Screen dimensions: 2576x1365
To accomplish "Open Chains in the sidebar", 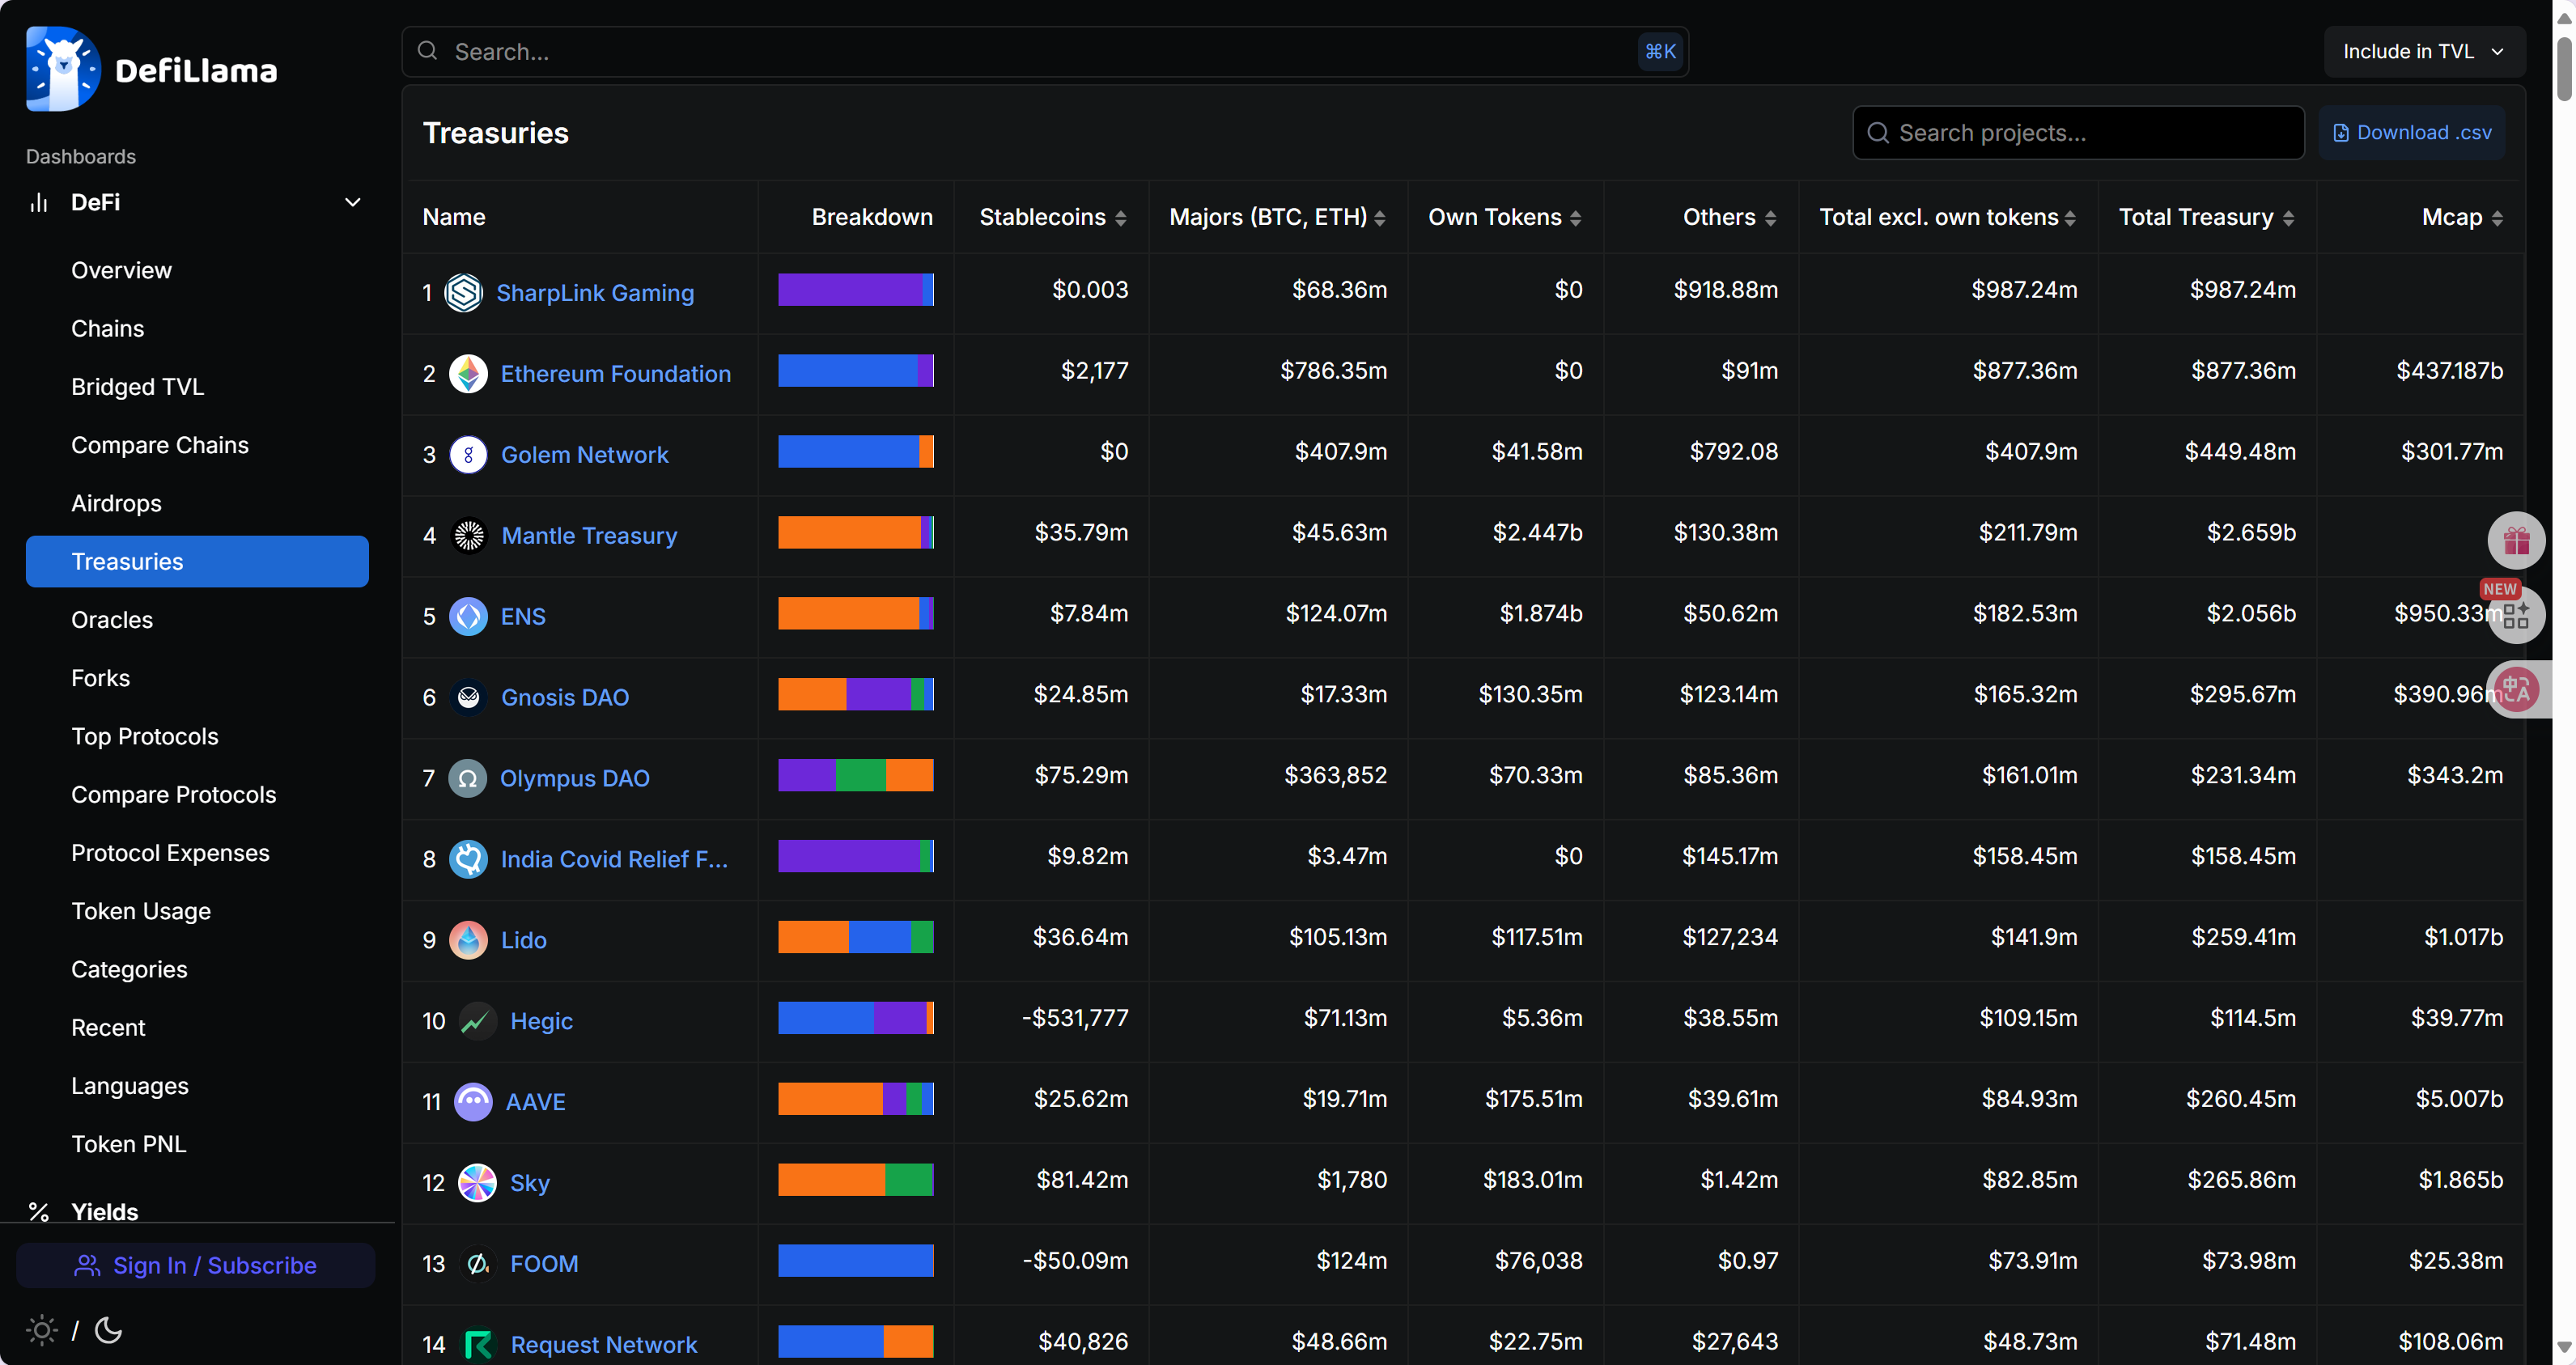I will coord(107,328).
